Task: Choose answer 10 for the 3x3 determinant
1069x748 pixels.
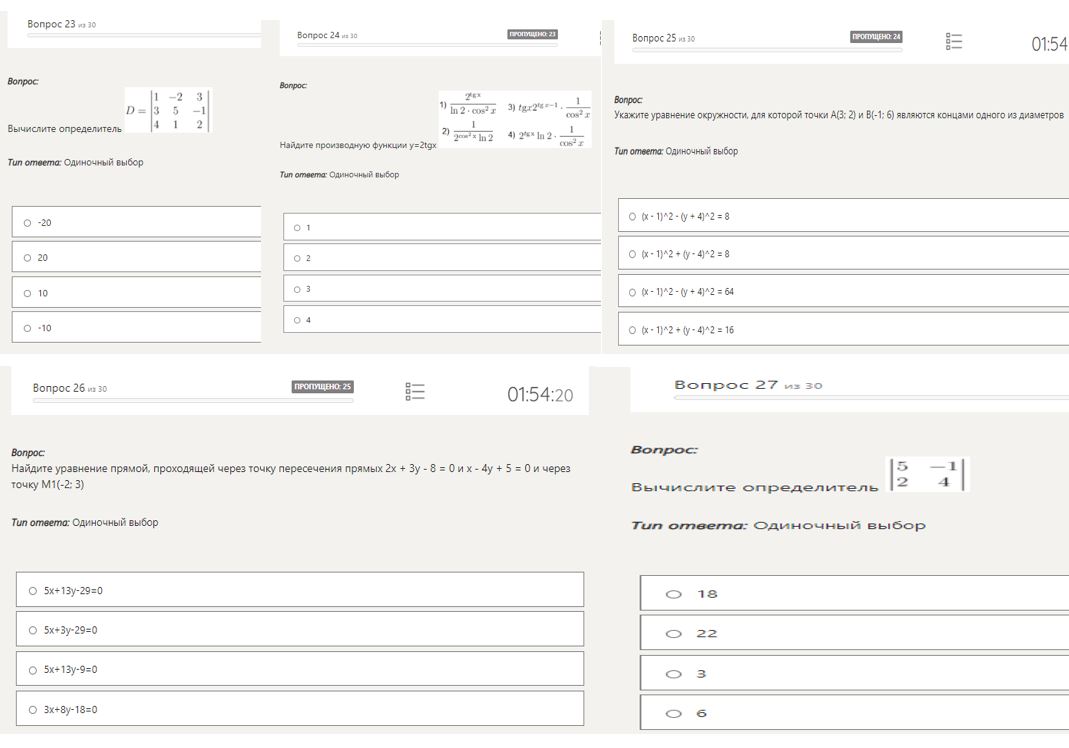Action: pyautogui.click(x=28, y=293)
